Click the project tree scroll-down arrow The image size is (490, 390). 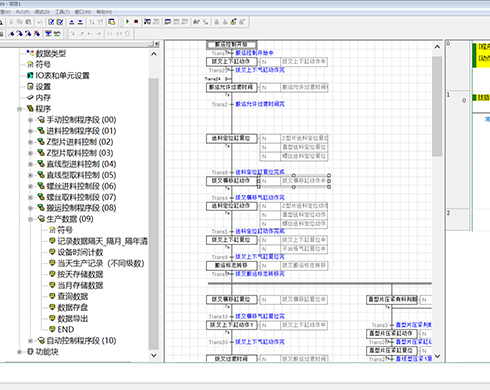point(154,355)
